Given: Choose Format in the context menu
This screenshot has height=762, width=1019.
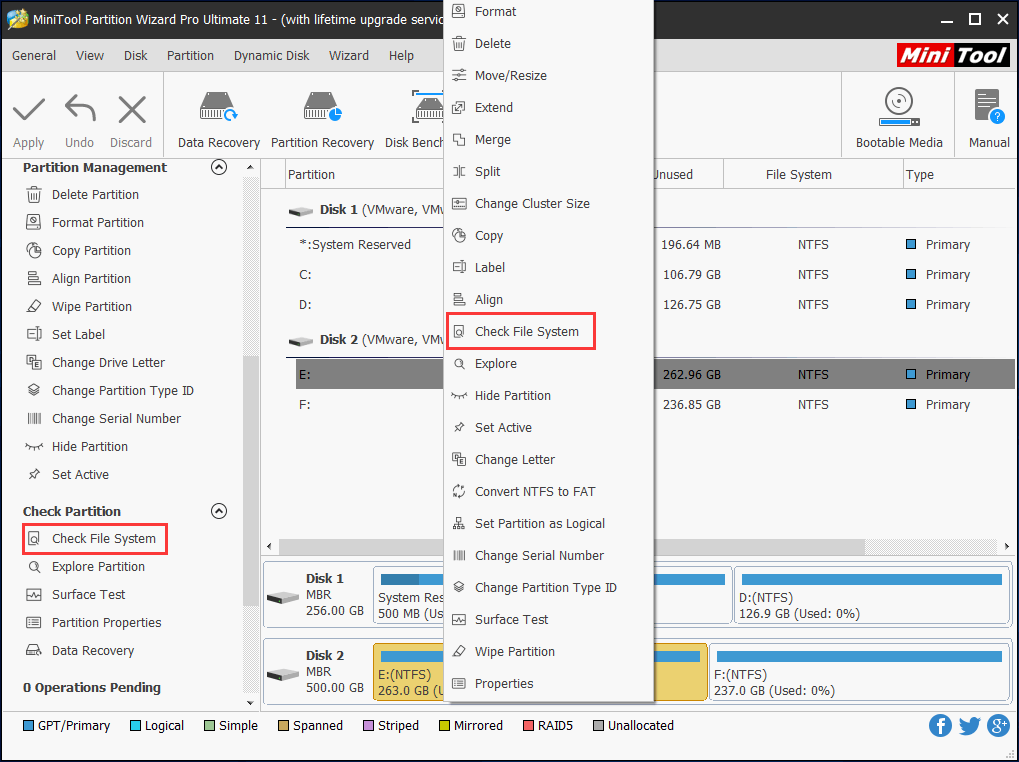Looking at the screenshot, I should pyautogui.click(x=548, y=11).
